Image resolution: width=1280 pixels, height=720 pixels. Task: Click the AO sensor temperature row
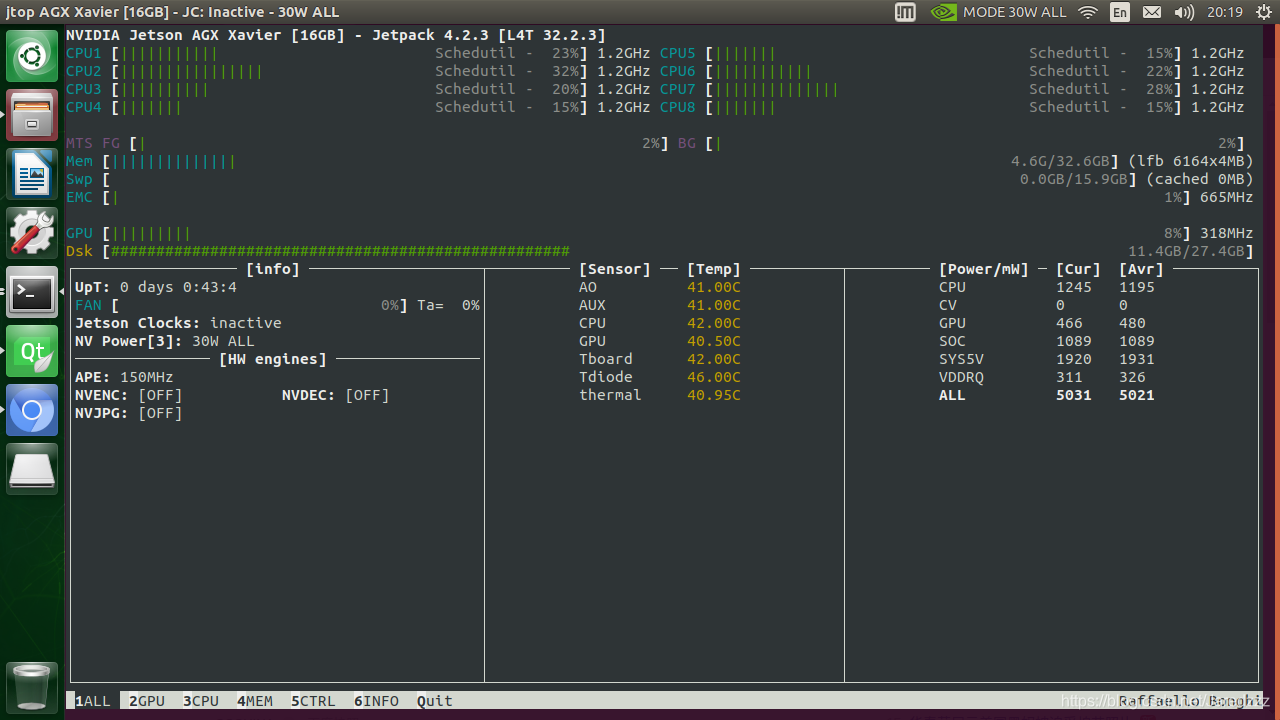[x=660, y=287]
